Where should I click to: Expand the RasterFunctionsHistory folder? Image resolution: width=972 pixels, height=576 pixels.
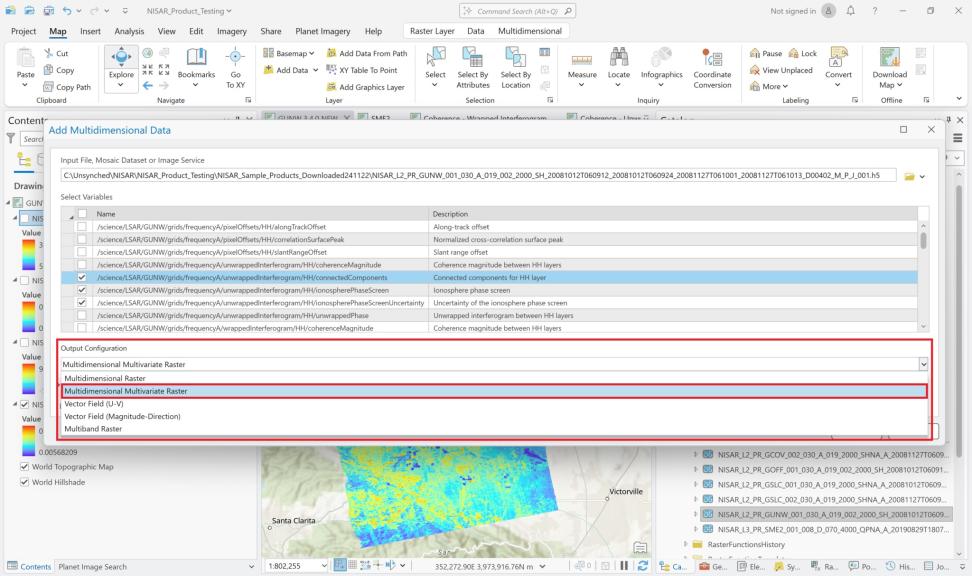pos(686,544)
